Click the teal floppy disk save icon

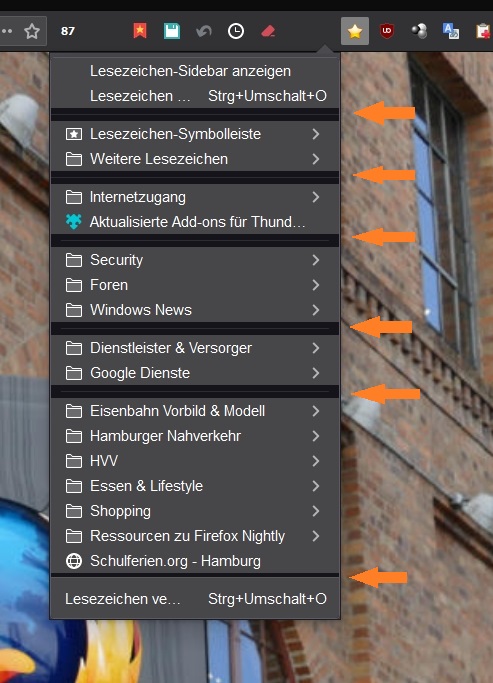tap(172, 31)
